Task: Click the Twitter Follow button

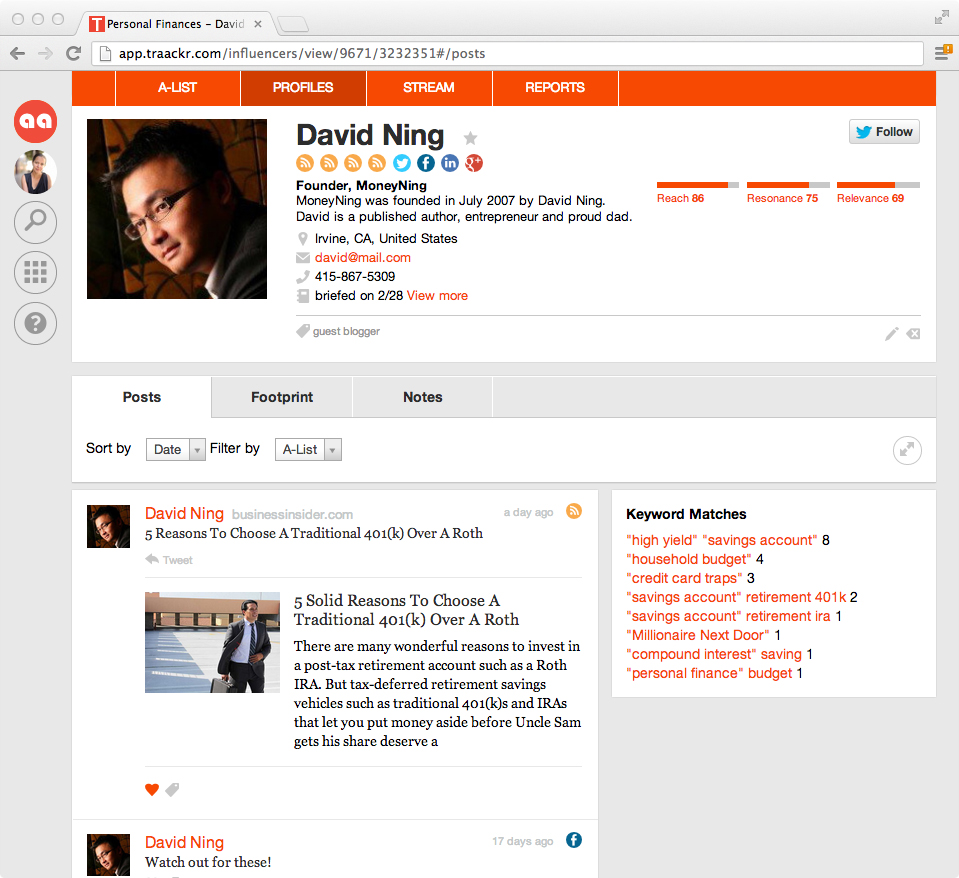Action: (x=884, y=131)
